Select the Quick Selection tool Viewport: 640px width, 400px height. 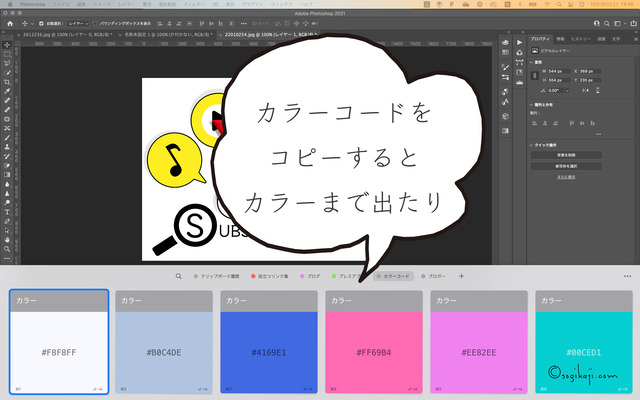click(7, 73)
